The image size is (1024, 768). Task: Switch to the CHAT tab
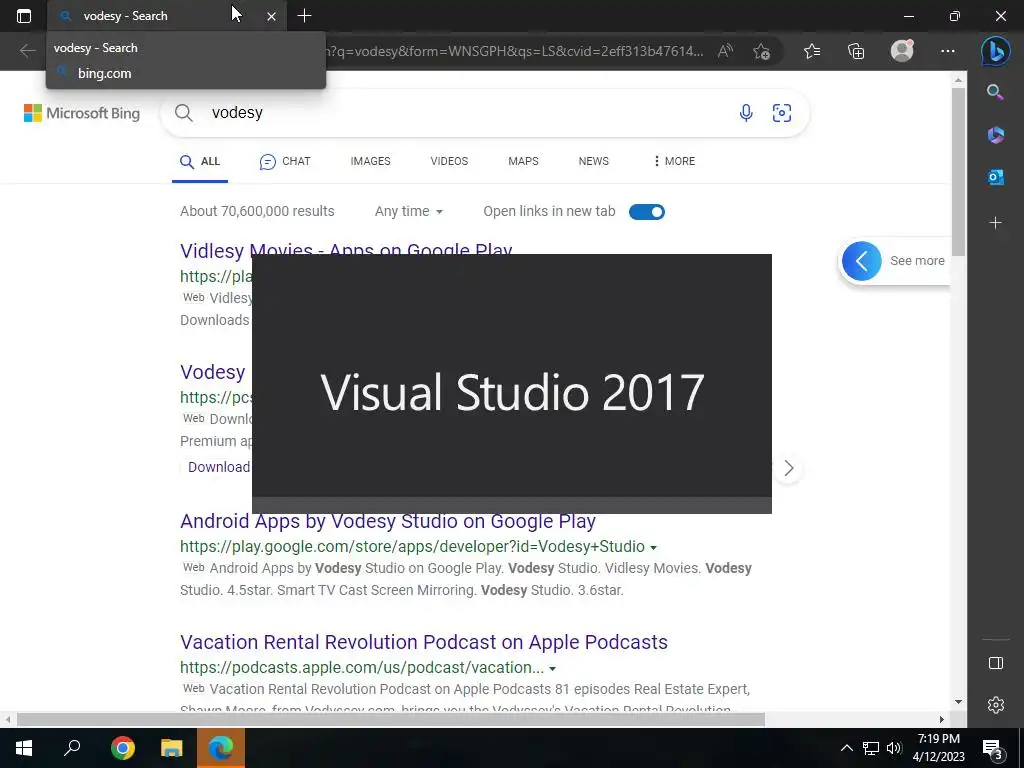coord(285,161)
